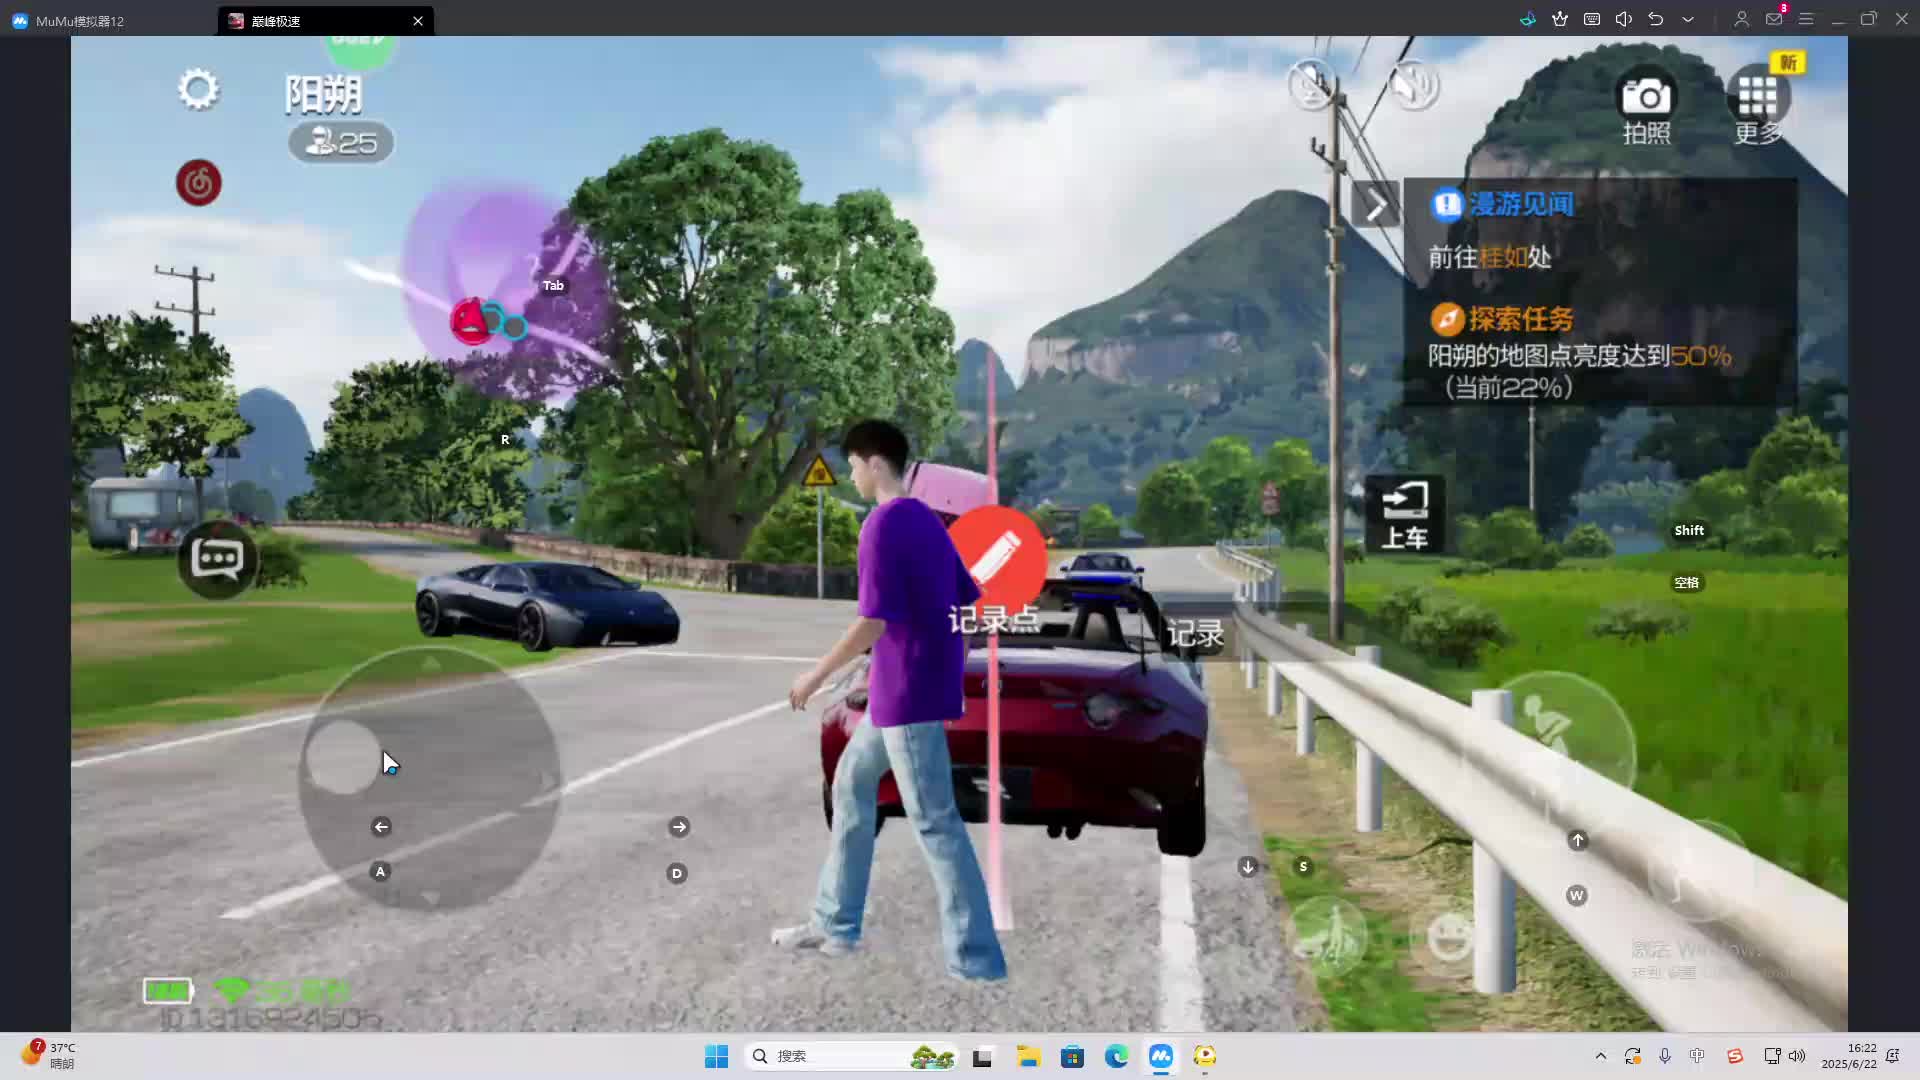Open the MuMu hamburger menu

click(x=1806, y=19)
